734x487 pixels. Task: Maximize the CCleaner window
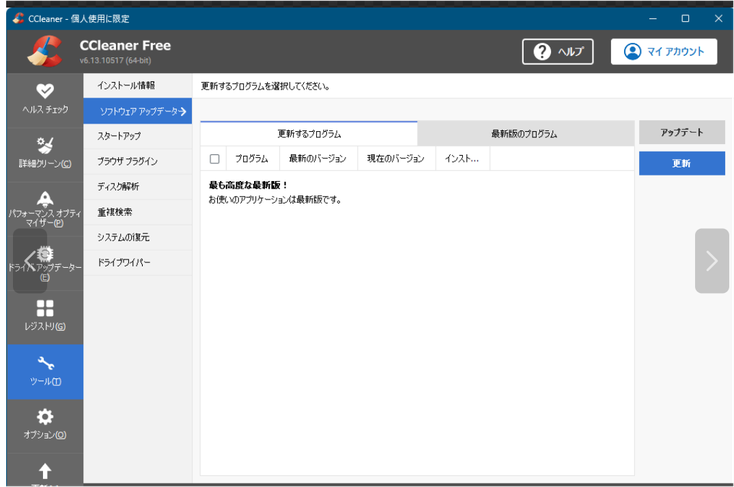[685, 19]
